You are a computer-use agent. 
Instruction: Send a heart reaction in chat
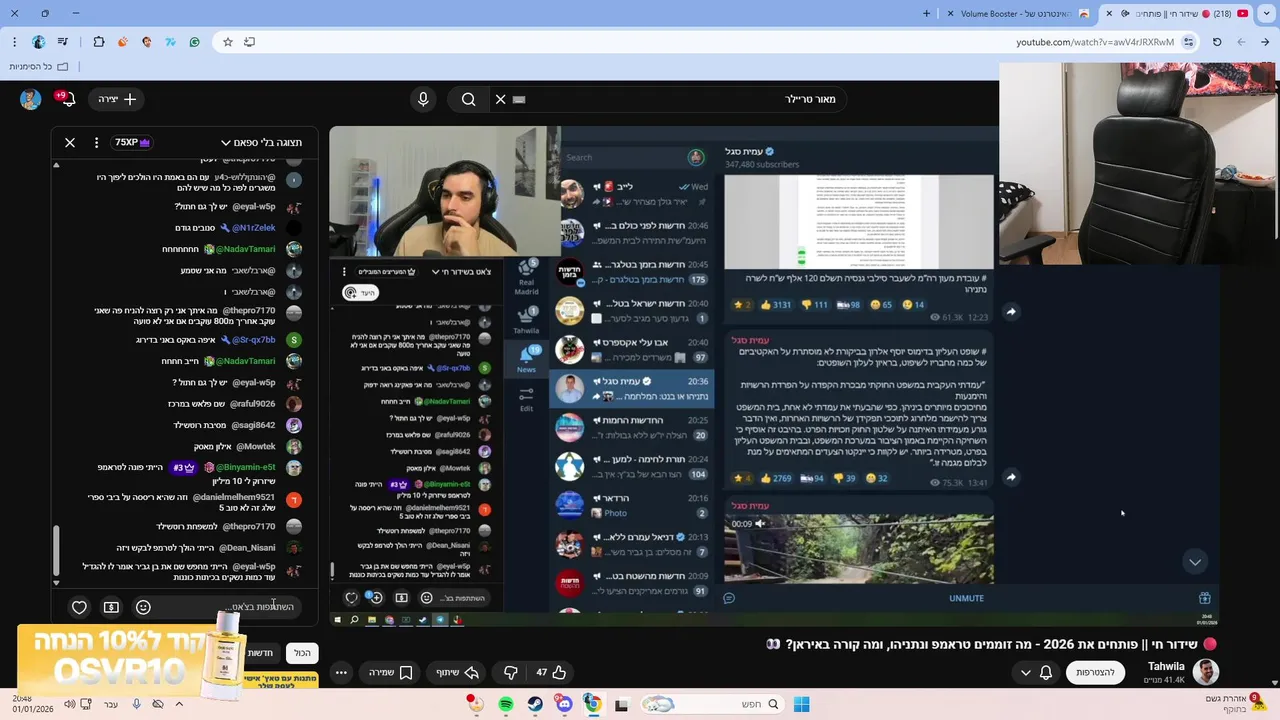[79, 607]
